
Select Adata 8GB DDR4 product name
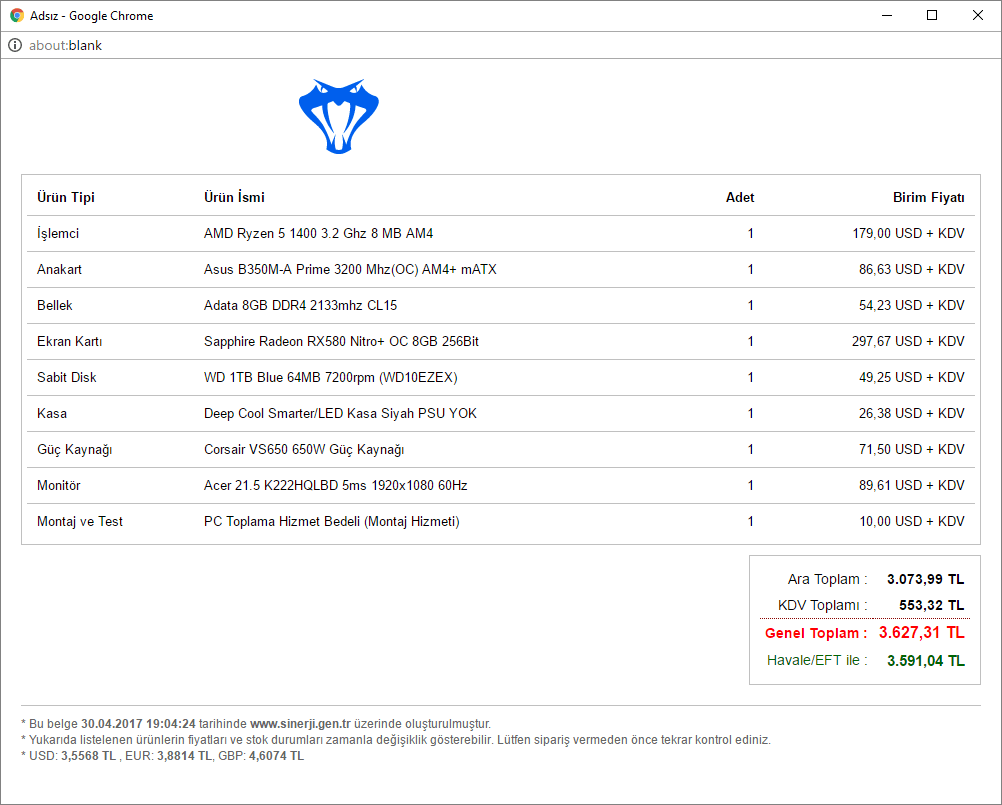pyautogui.click(x=300, y=305)
